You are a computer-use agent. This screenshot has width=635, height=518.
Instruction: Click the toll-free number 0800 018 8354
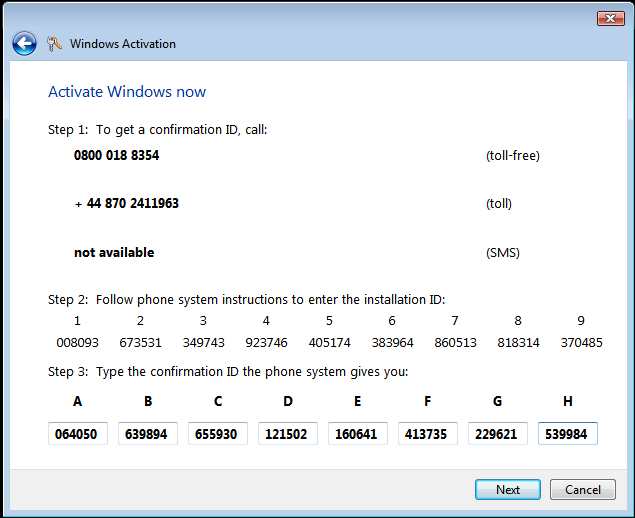point(116,156)
